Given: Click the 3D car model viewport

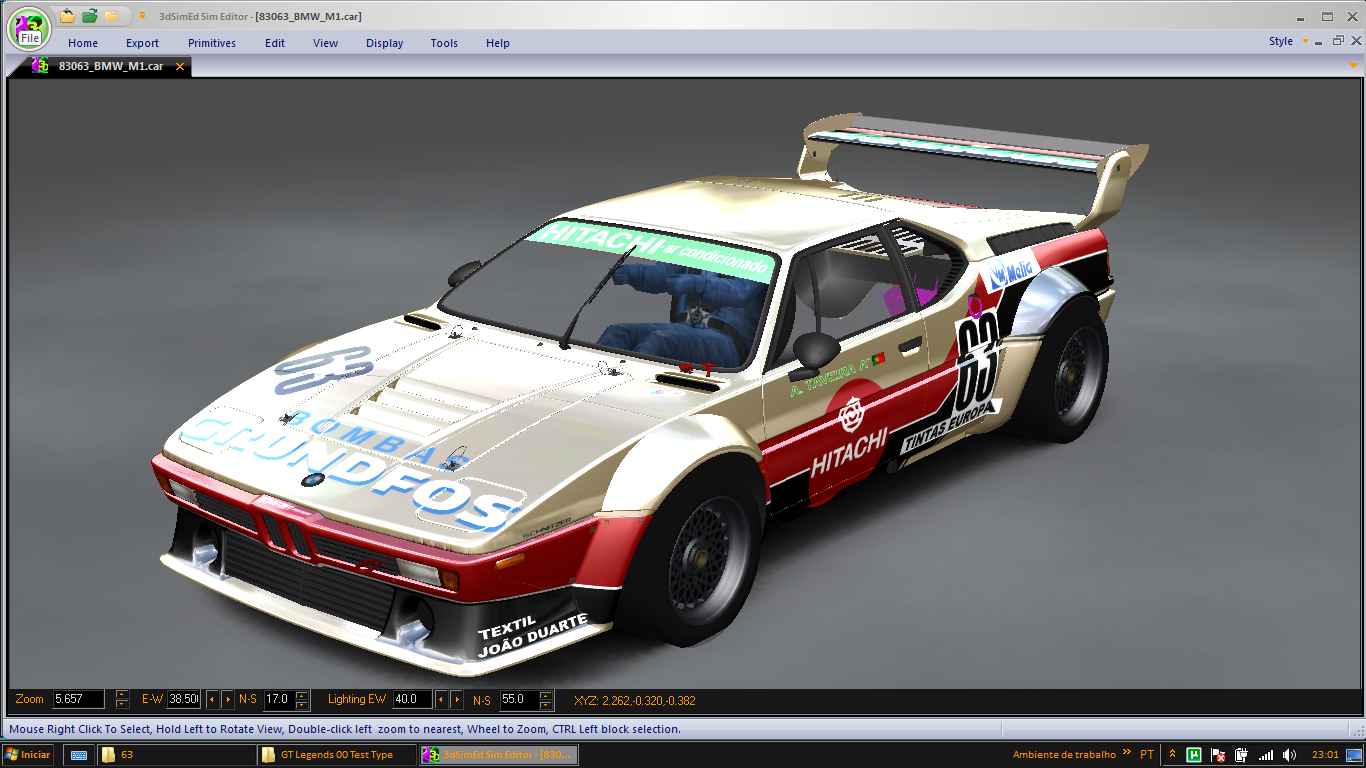Looking at the screenshot, I should point(683,383).
